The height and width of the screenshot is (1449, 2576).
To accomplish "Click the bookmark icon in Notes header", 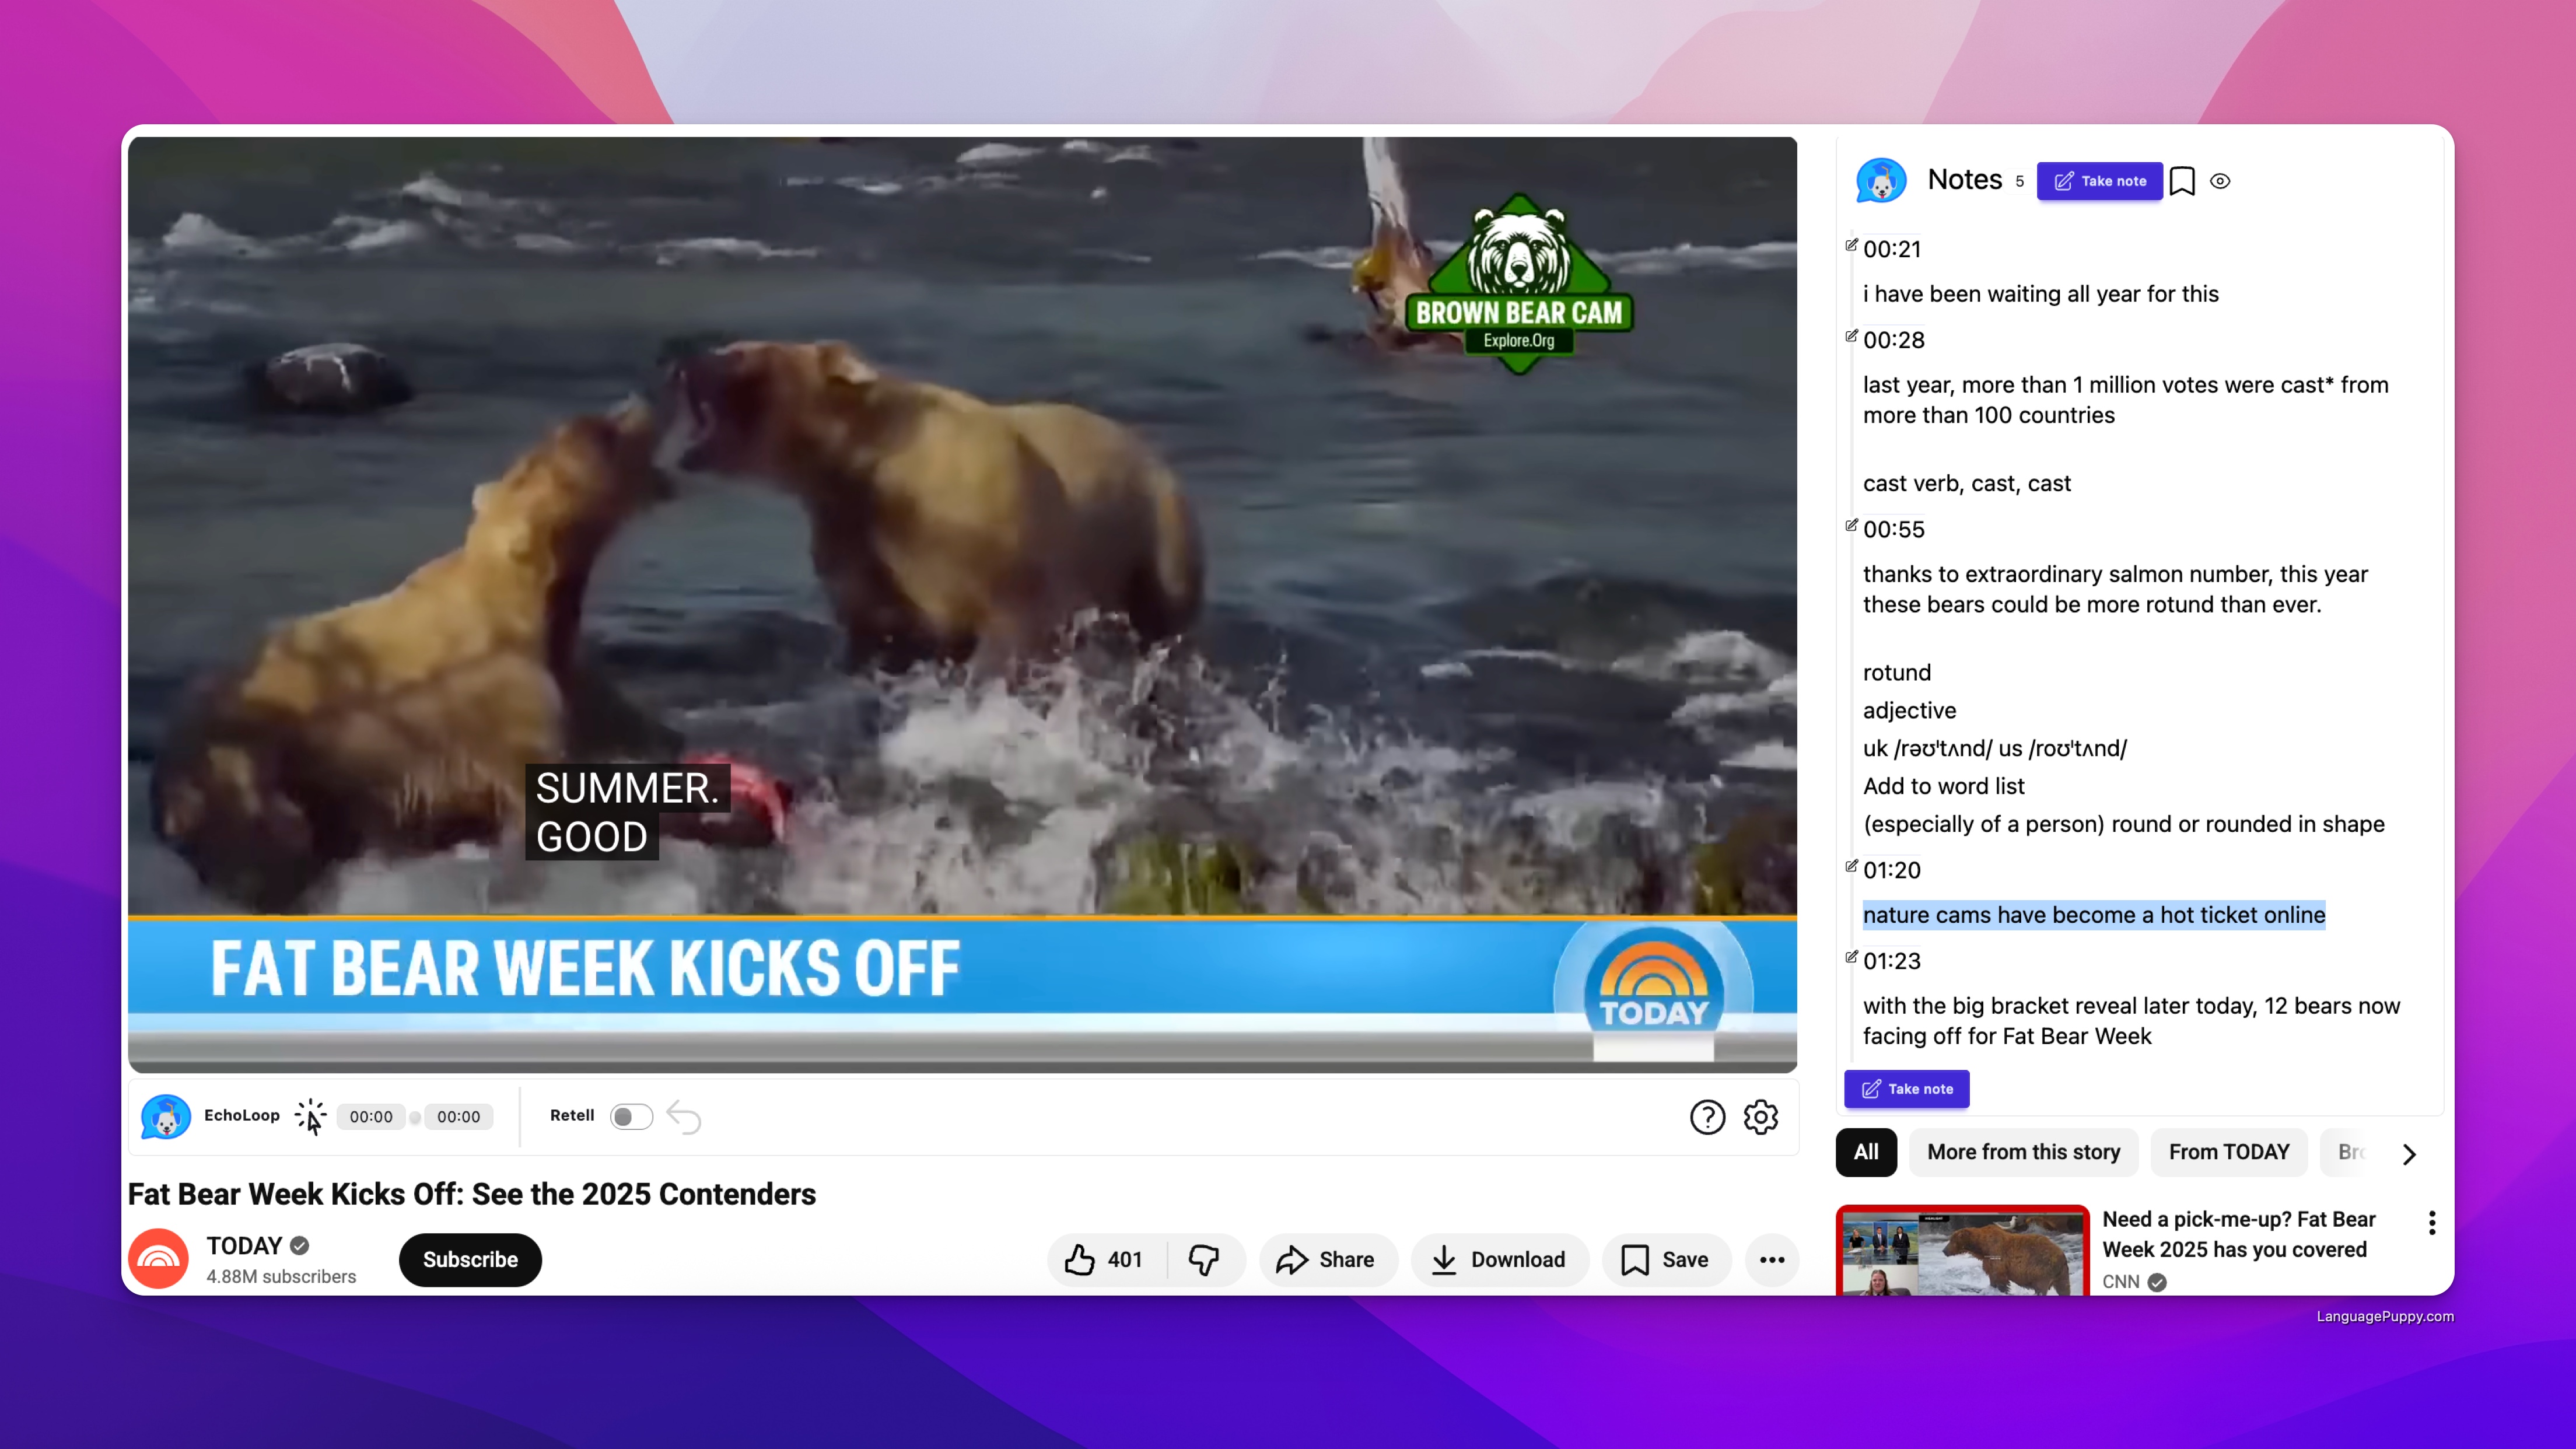I will coord(2182,181).
